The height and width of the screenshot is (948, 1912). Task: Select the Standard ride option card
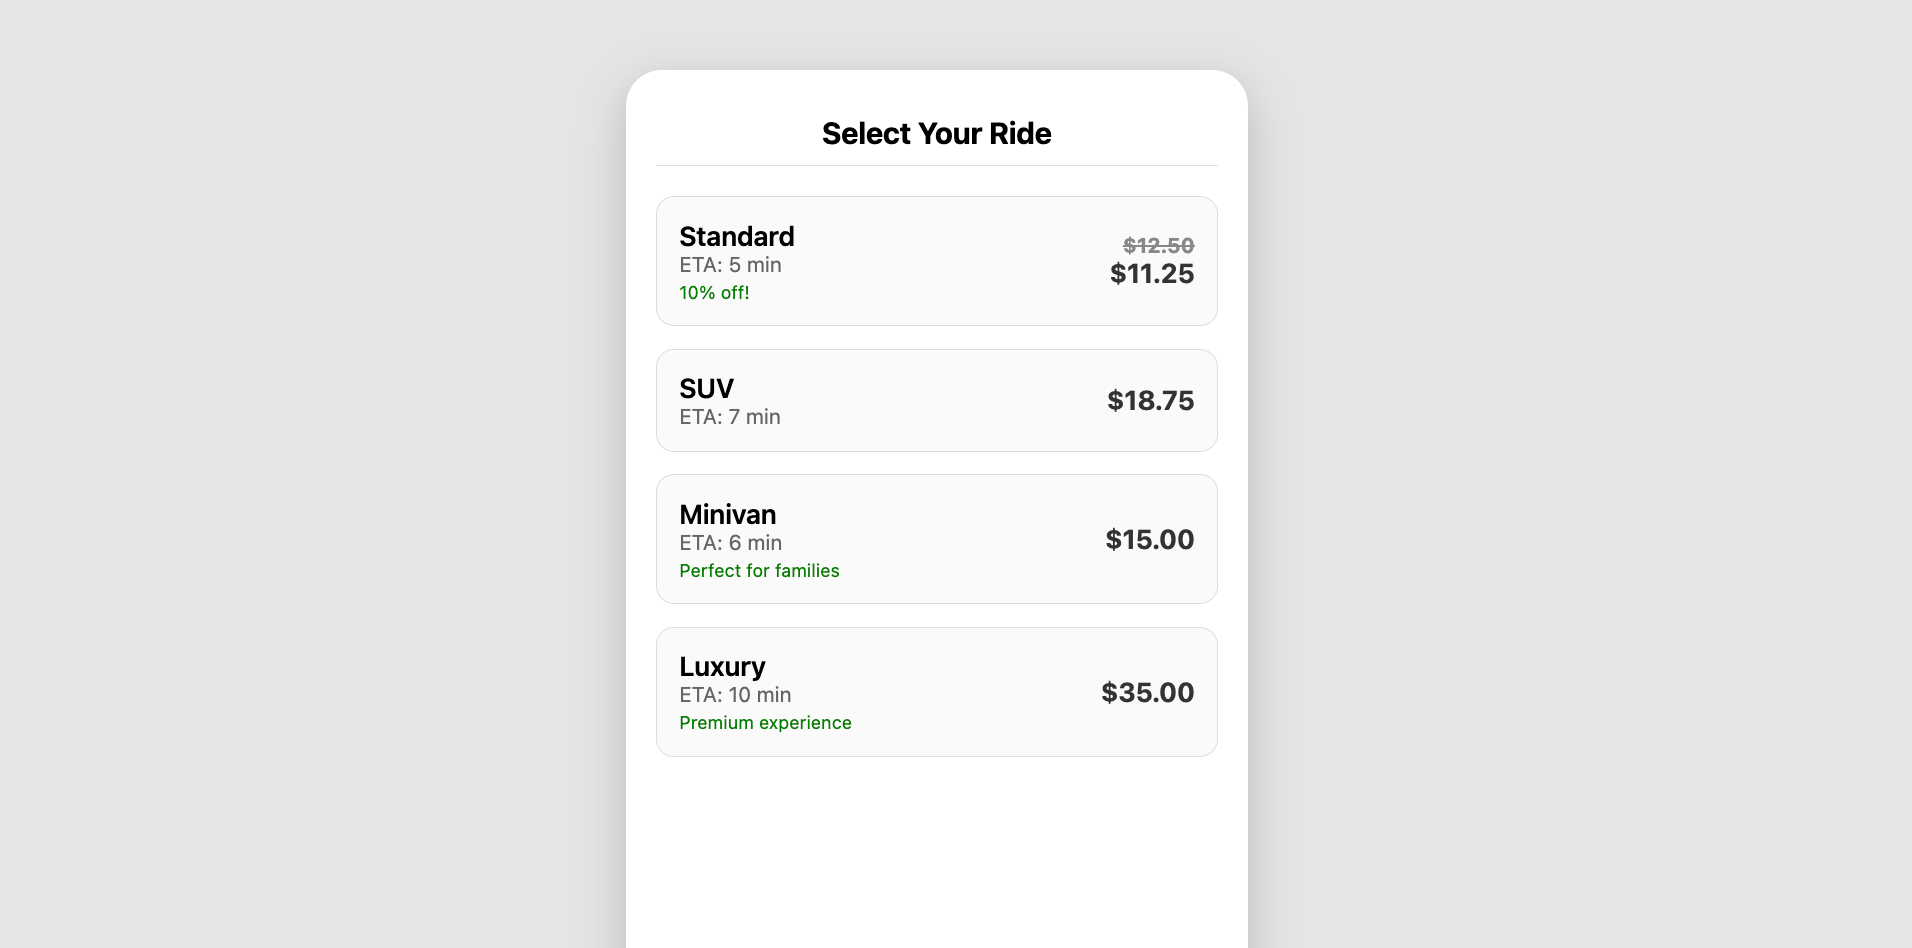tap(936, 261)
